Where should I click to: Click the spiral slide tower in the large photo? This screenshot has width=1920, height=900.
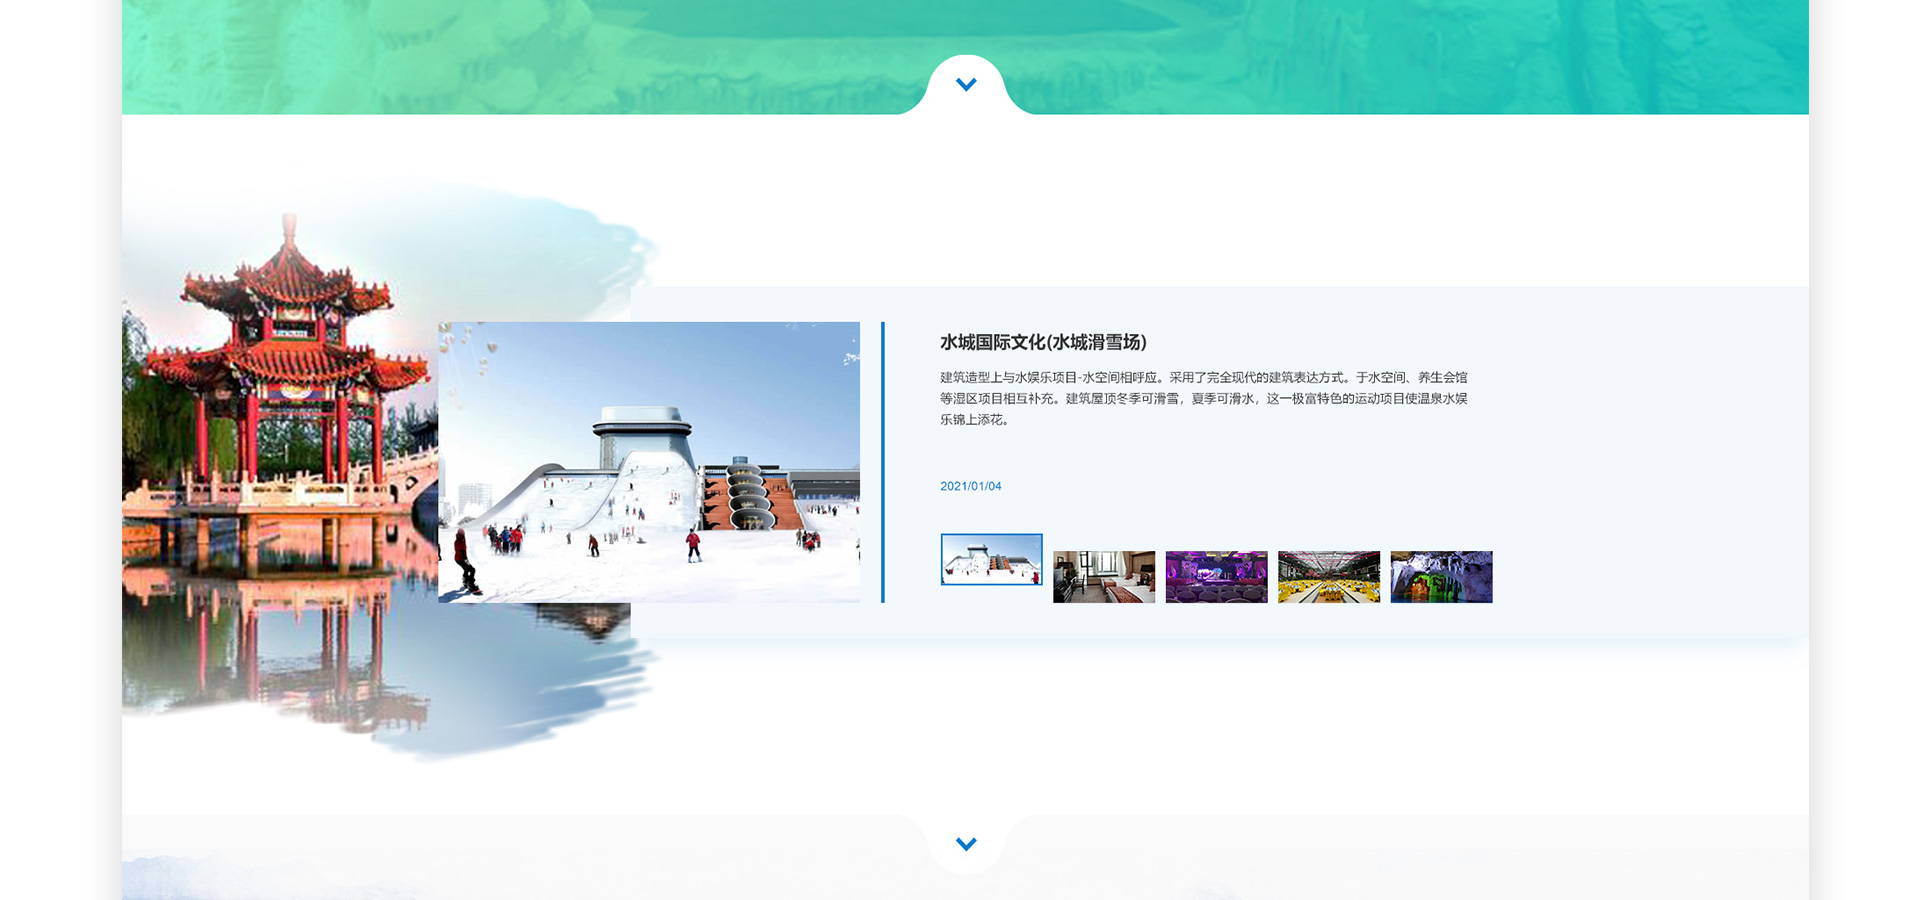click(746, 493)
